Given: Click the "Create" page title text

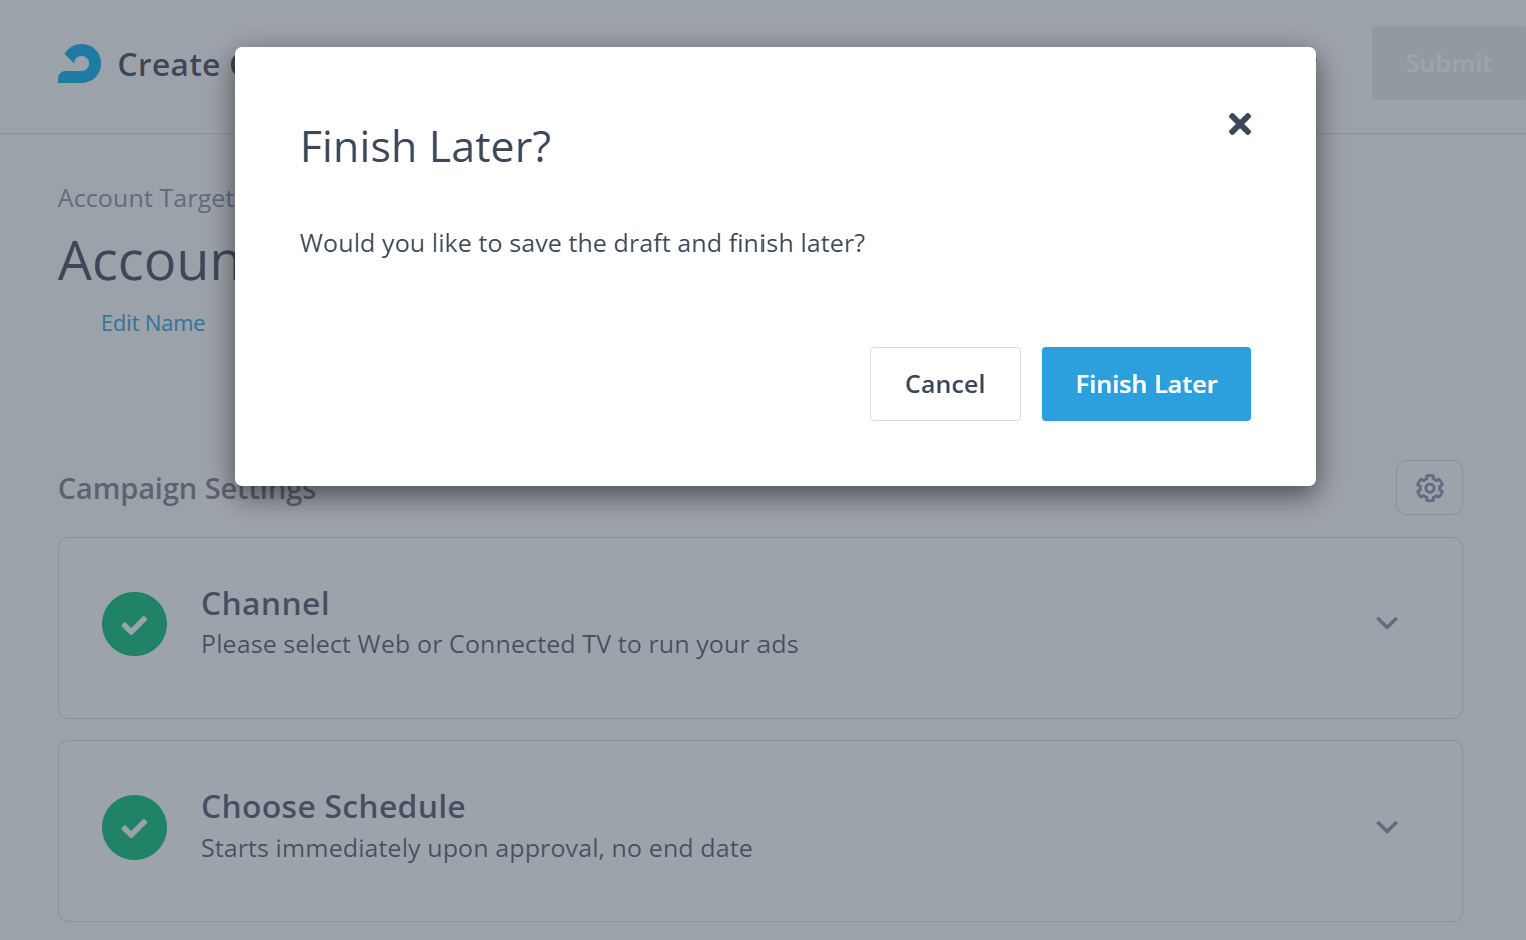Looking at the screenshot, I should (168, 65).
